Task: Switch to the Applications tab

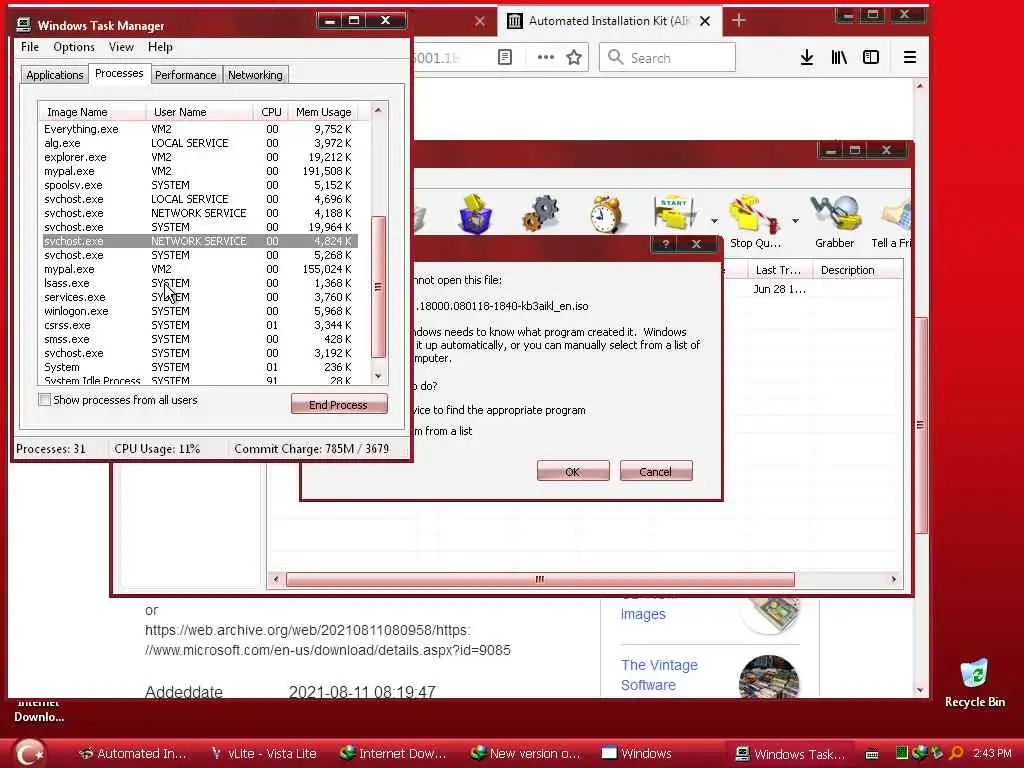Action: (x=55, y=75)
